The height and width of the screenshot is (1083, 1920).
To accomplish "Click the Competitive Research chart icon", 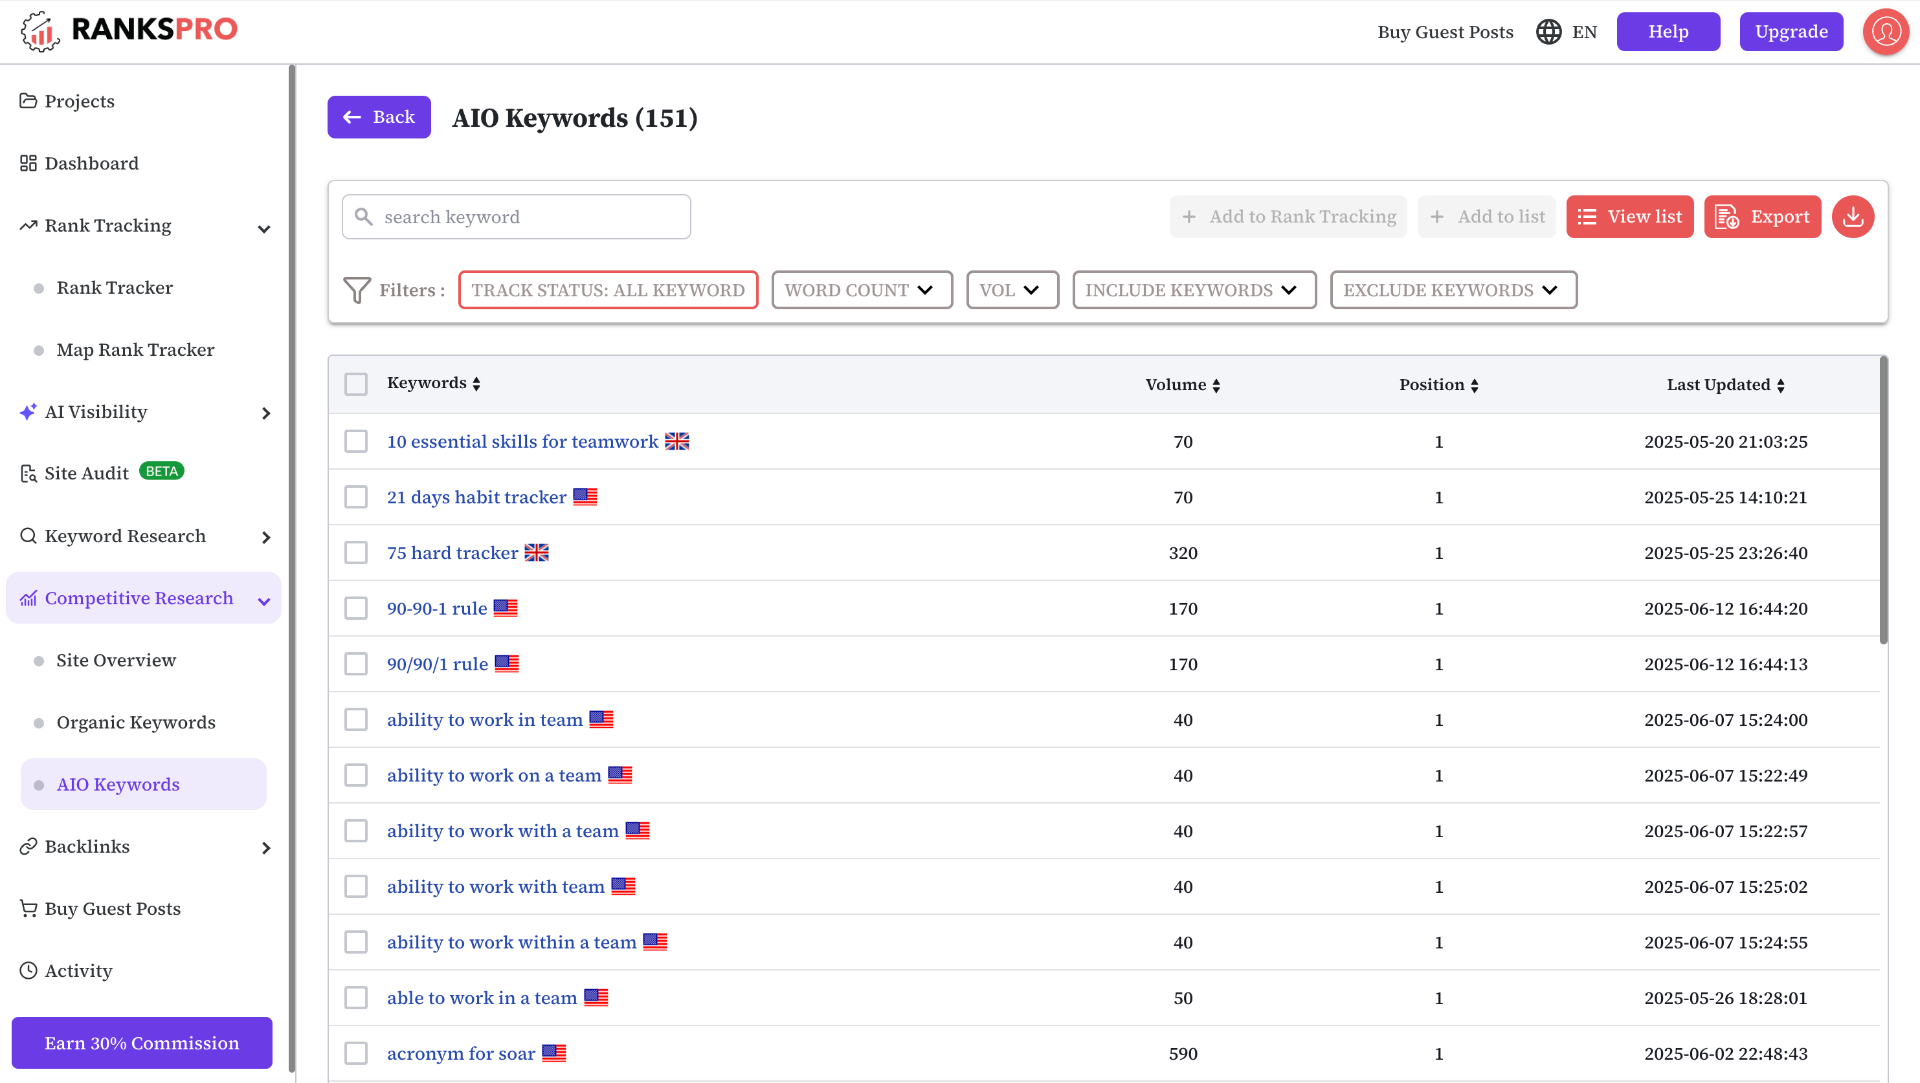I will (28, 598).
